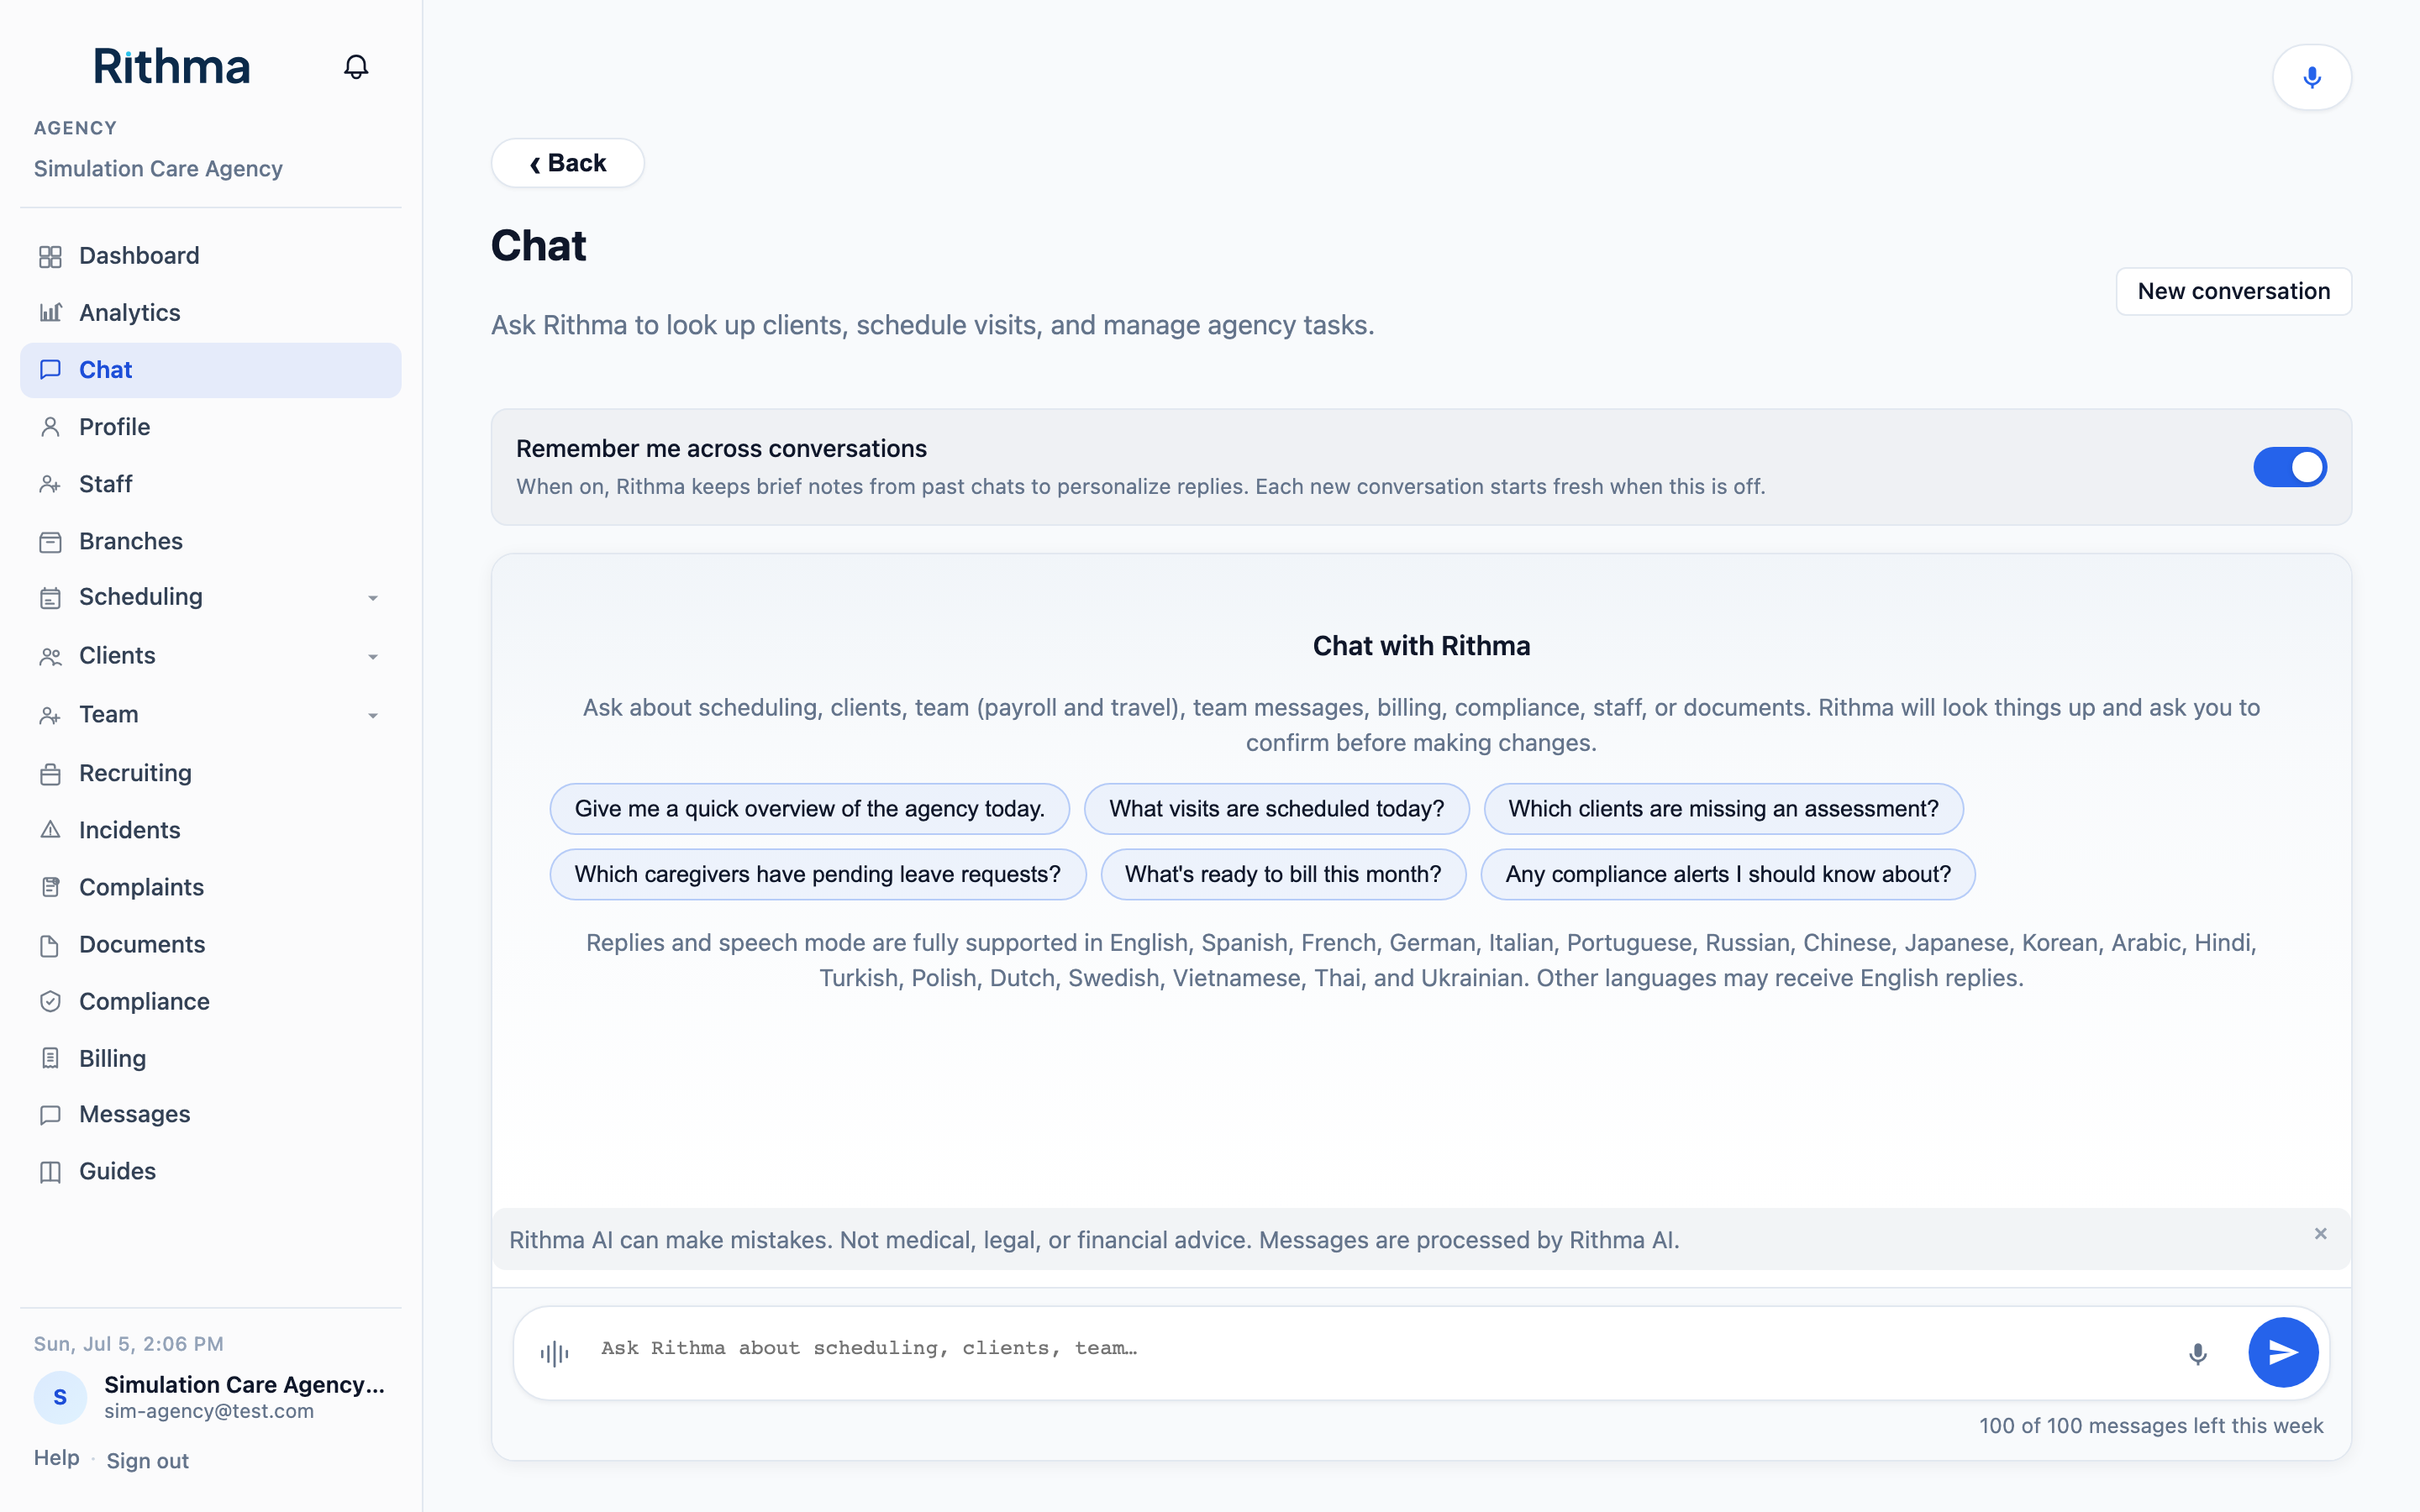
Task: Expand the Clients submenu arrow
Action: [373, 657]
